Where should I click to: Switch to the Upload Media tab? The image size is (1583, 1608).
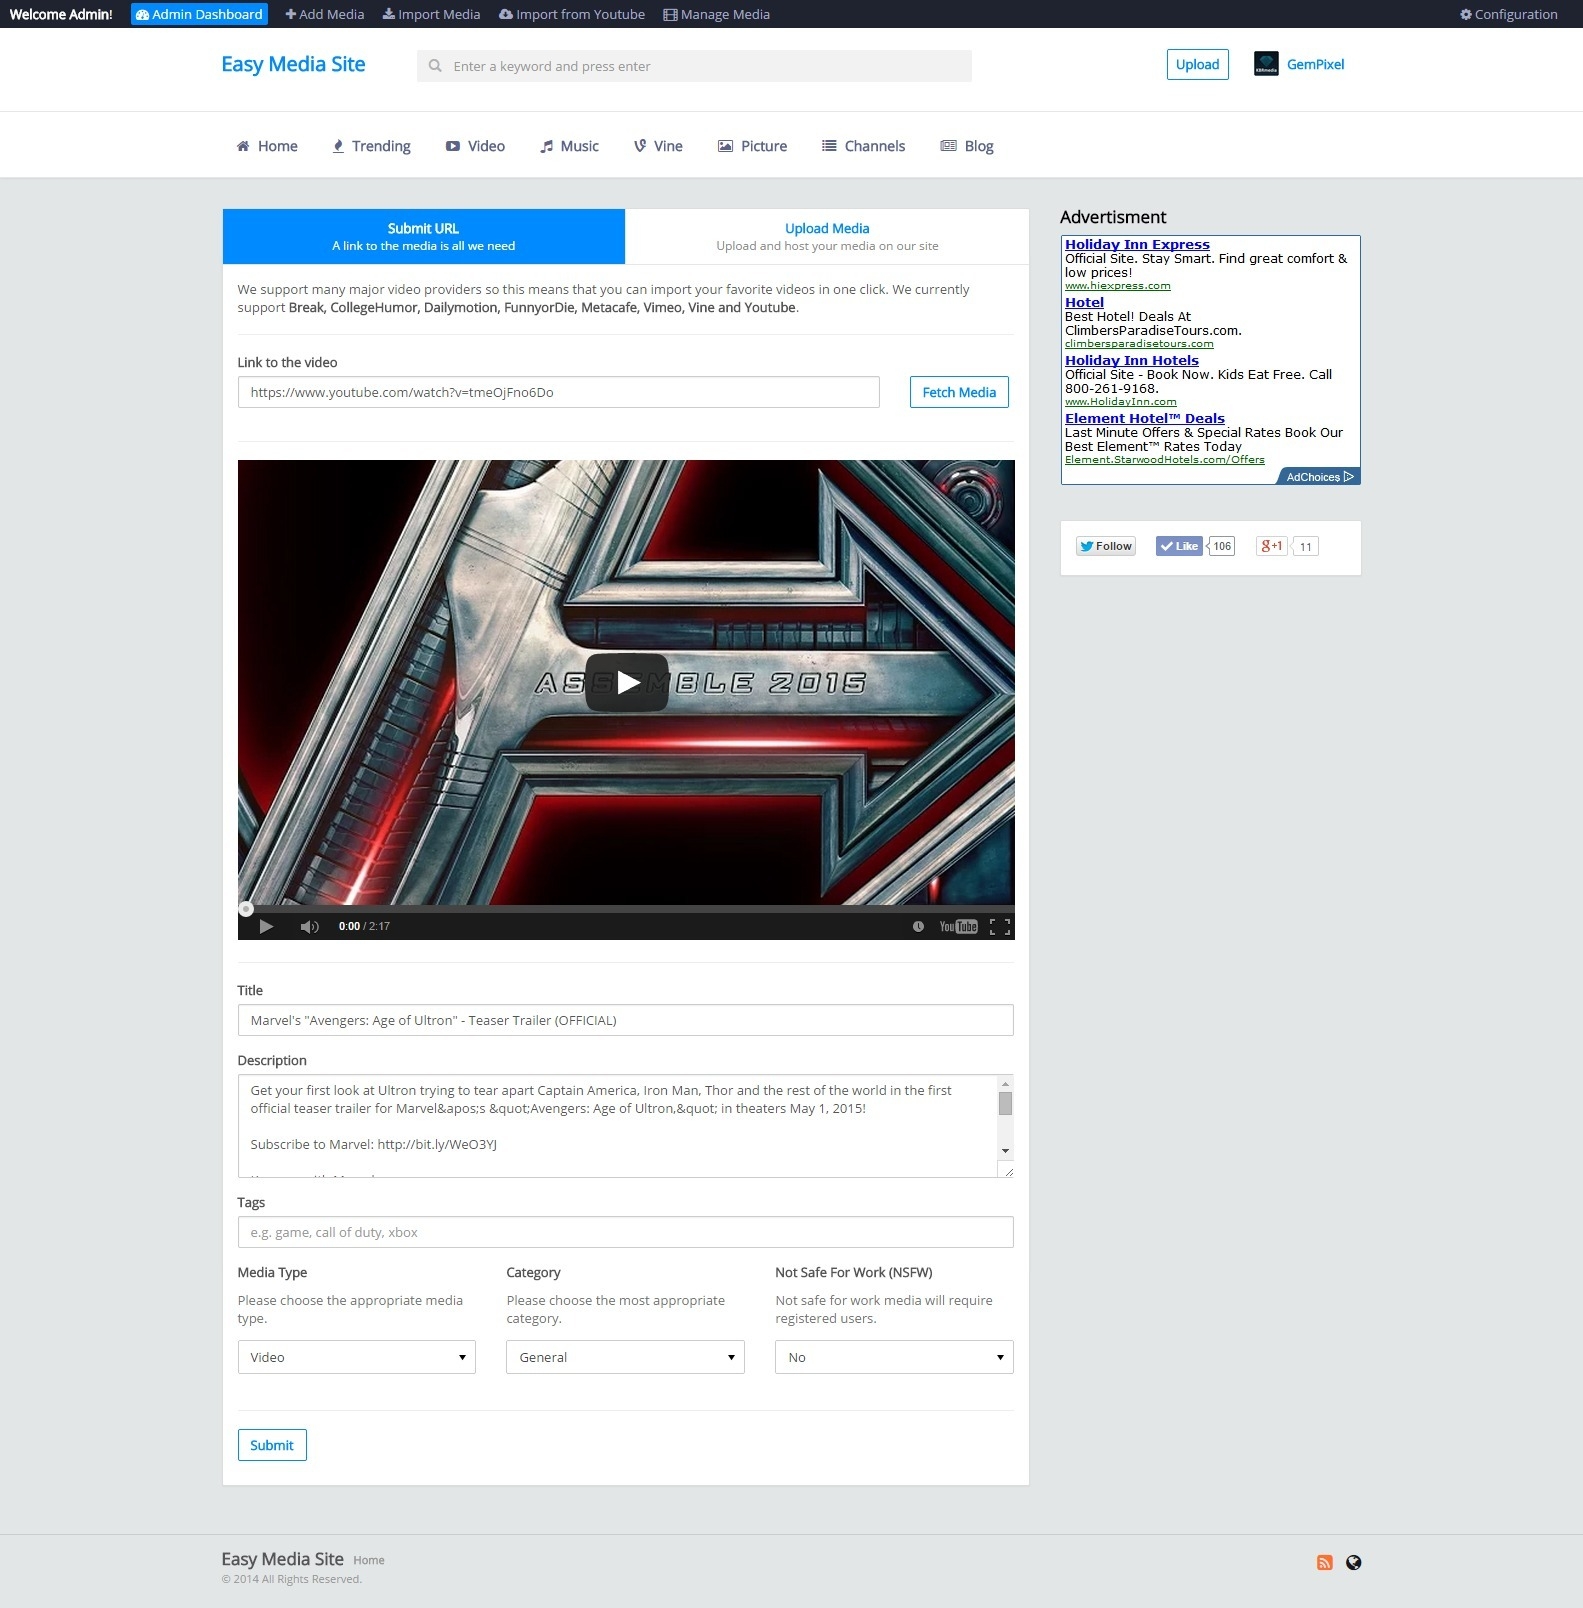(x=827, y=236)
